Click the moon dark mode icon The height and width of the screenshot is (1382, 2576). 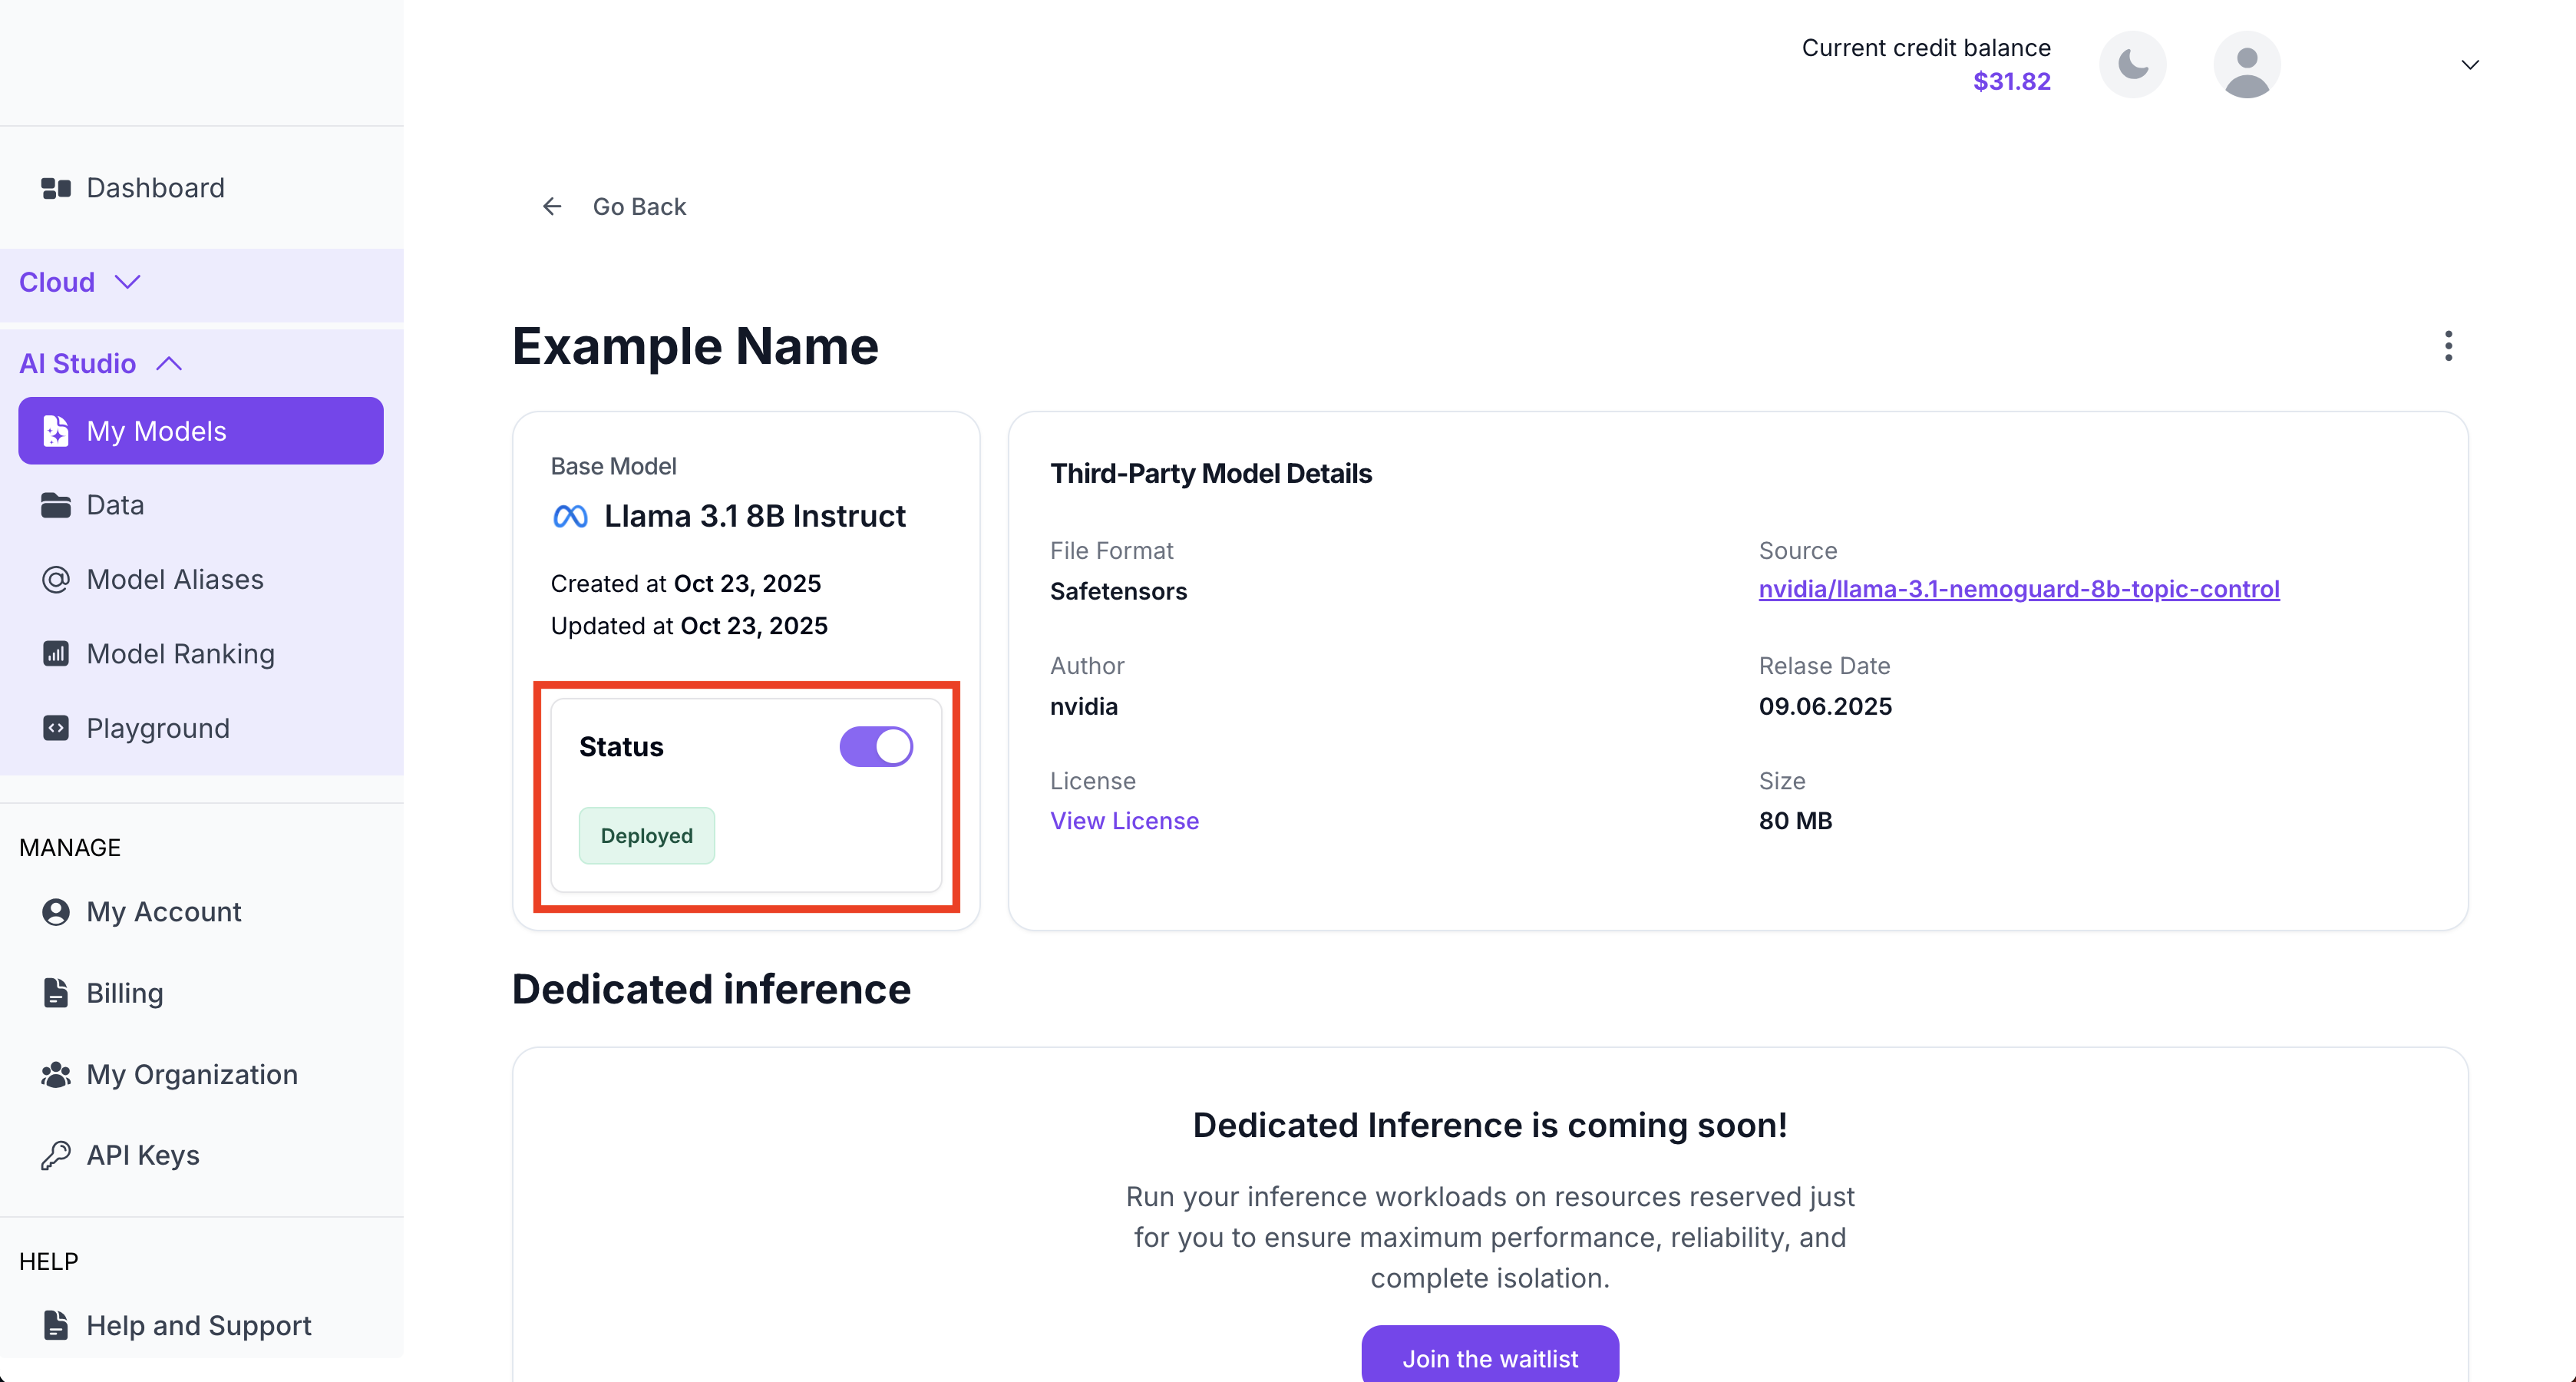(2132, 65)
